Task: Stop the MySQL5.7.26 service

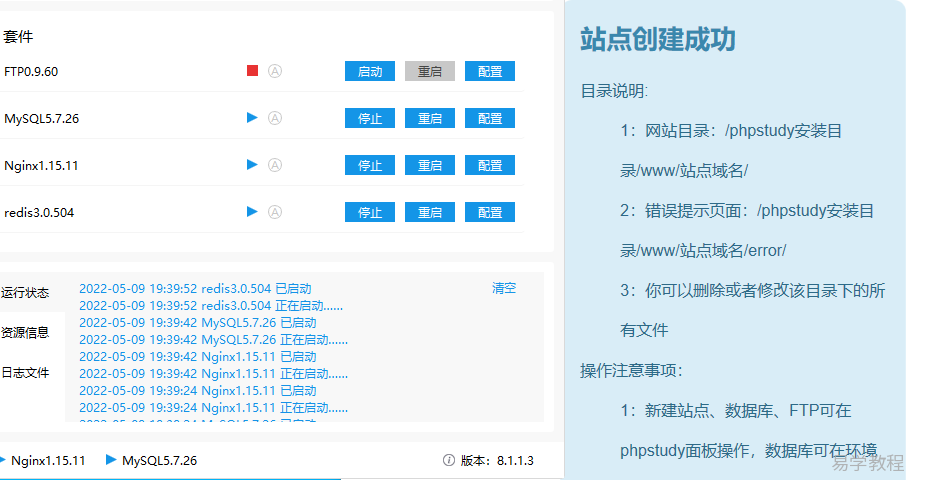Action: click(370, 118)
